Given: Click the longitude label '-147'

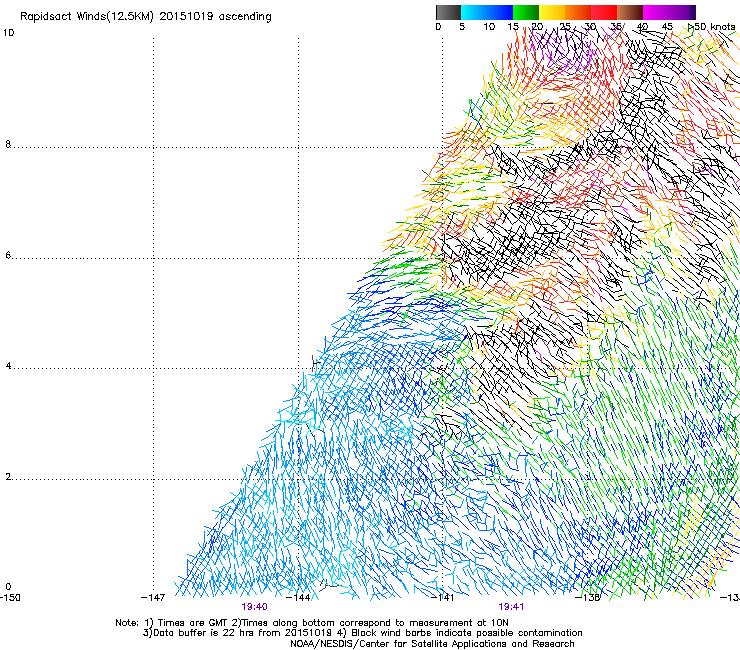Looking at the screenshot, I should [153, 598].
